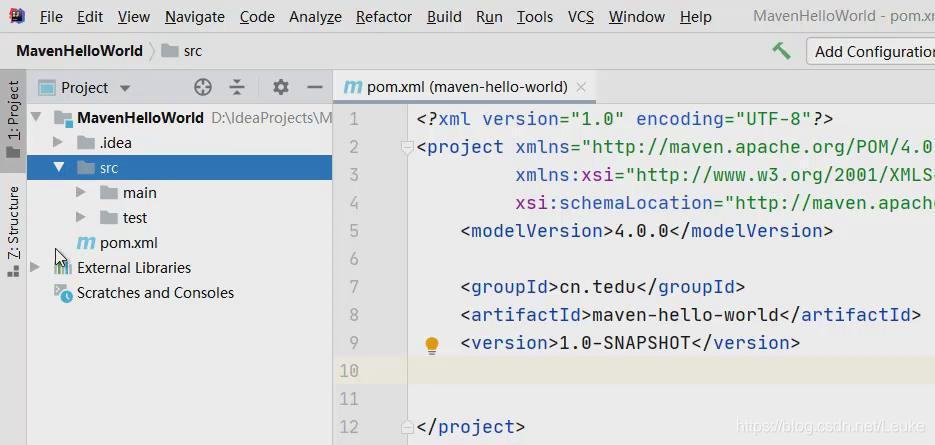
Task: Expand the test folder arrow
Action: pyautogui.click(x=81, y=218)
